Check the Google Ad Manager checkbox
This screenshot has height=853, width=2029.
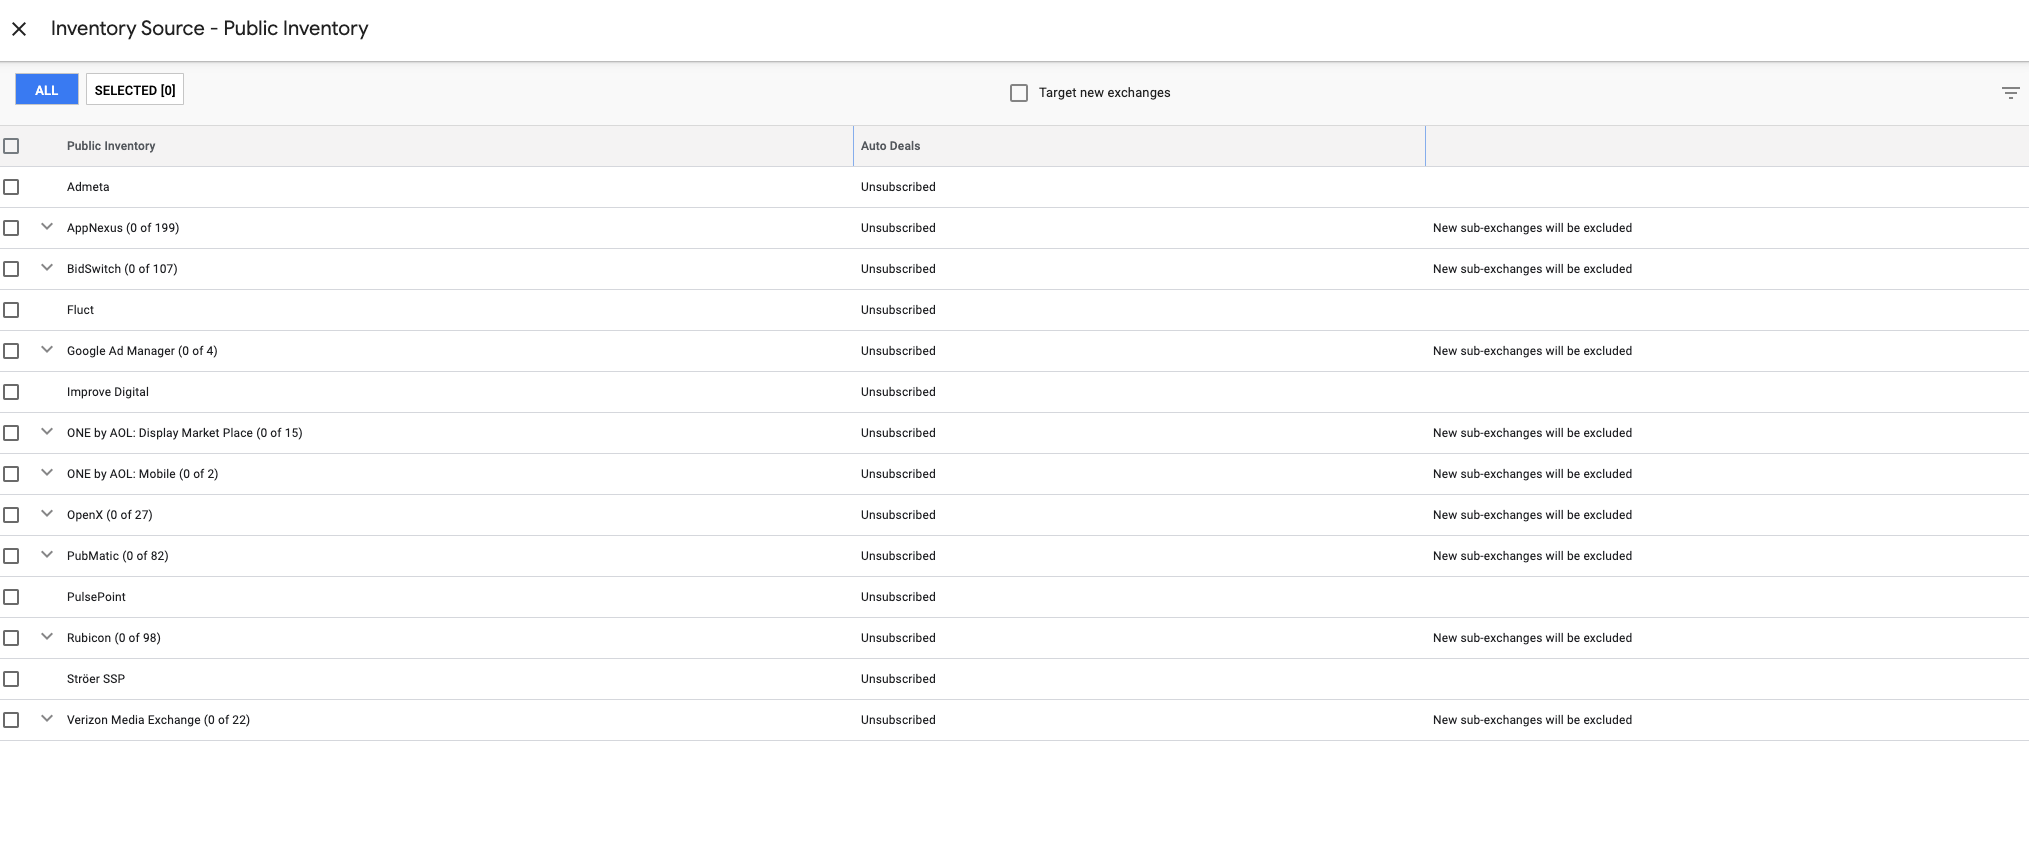point(11,351)
